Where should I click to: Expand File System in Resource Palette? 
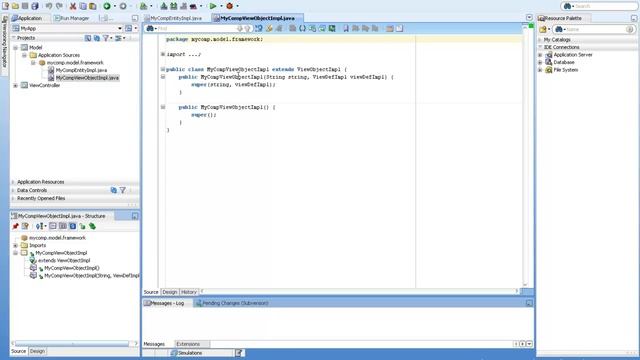pos(540,70)
